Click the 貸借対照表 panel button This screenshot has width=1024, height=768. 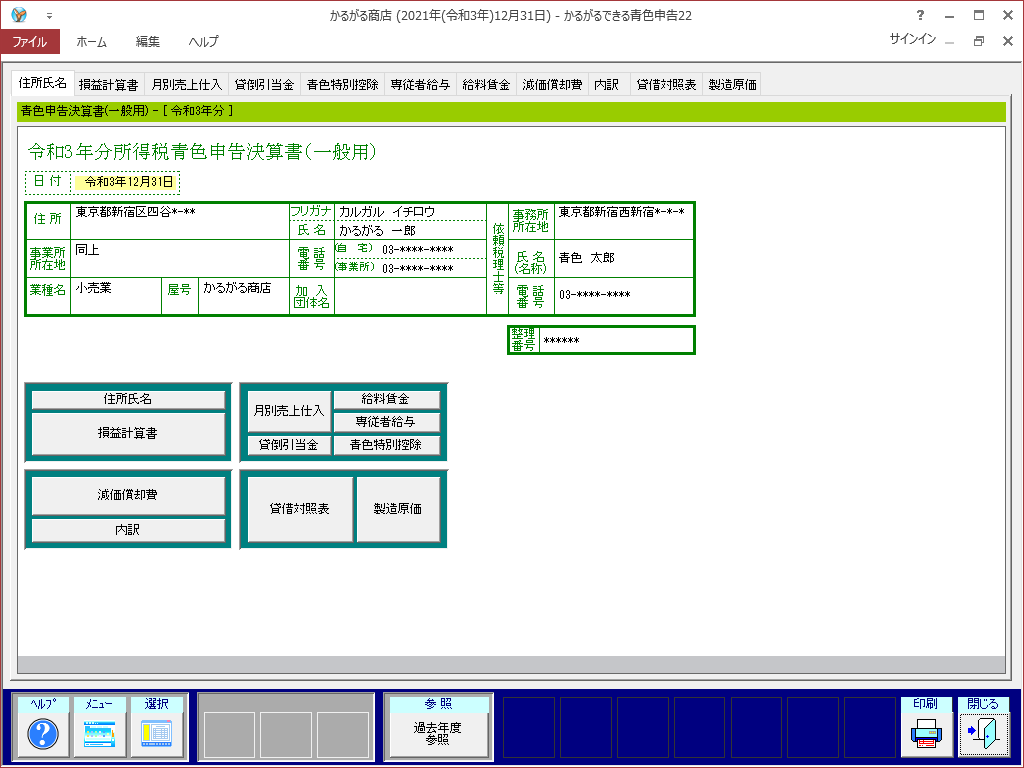(x=300, y=509)
